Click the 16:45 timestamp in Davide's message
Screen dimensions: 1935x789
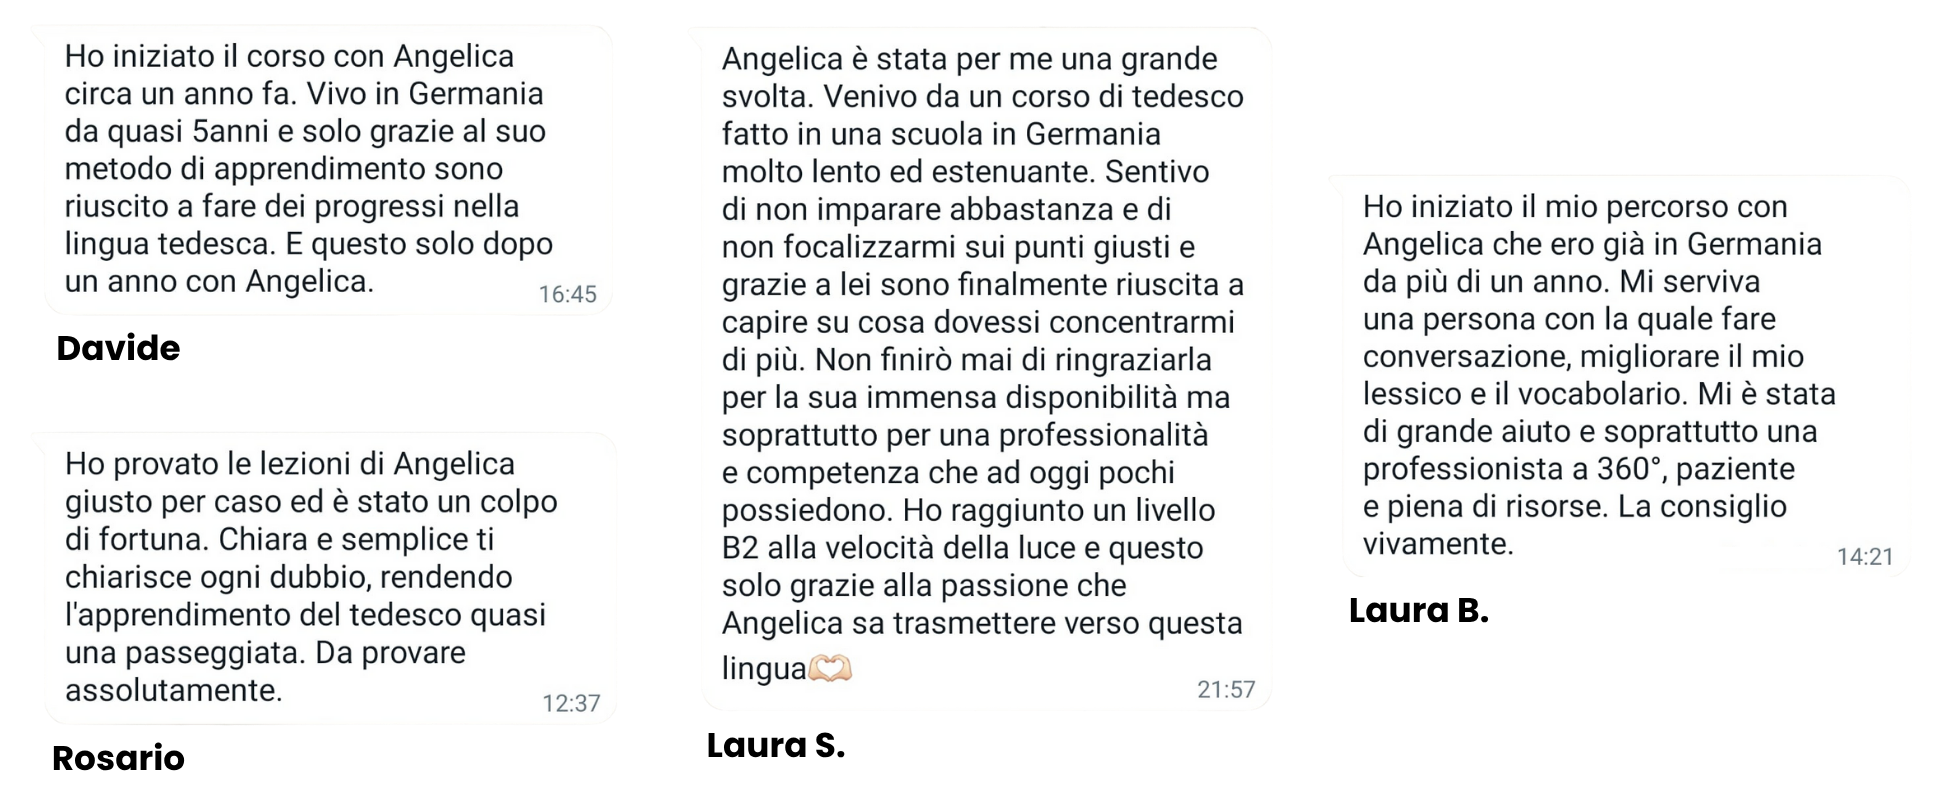click(x=567, y=294)
